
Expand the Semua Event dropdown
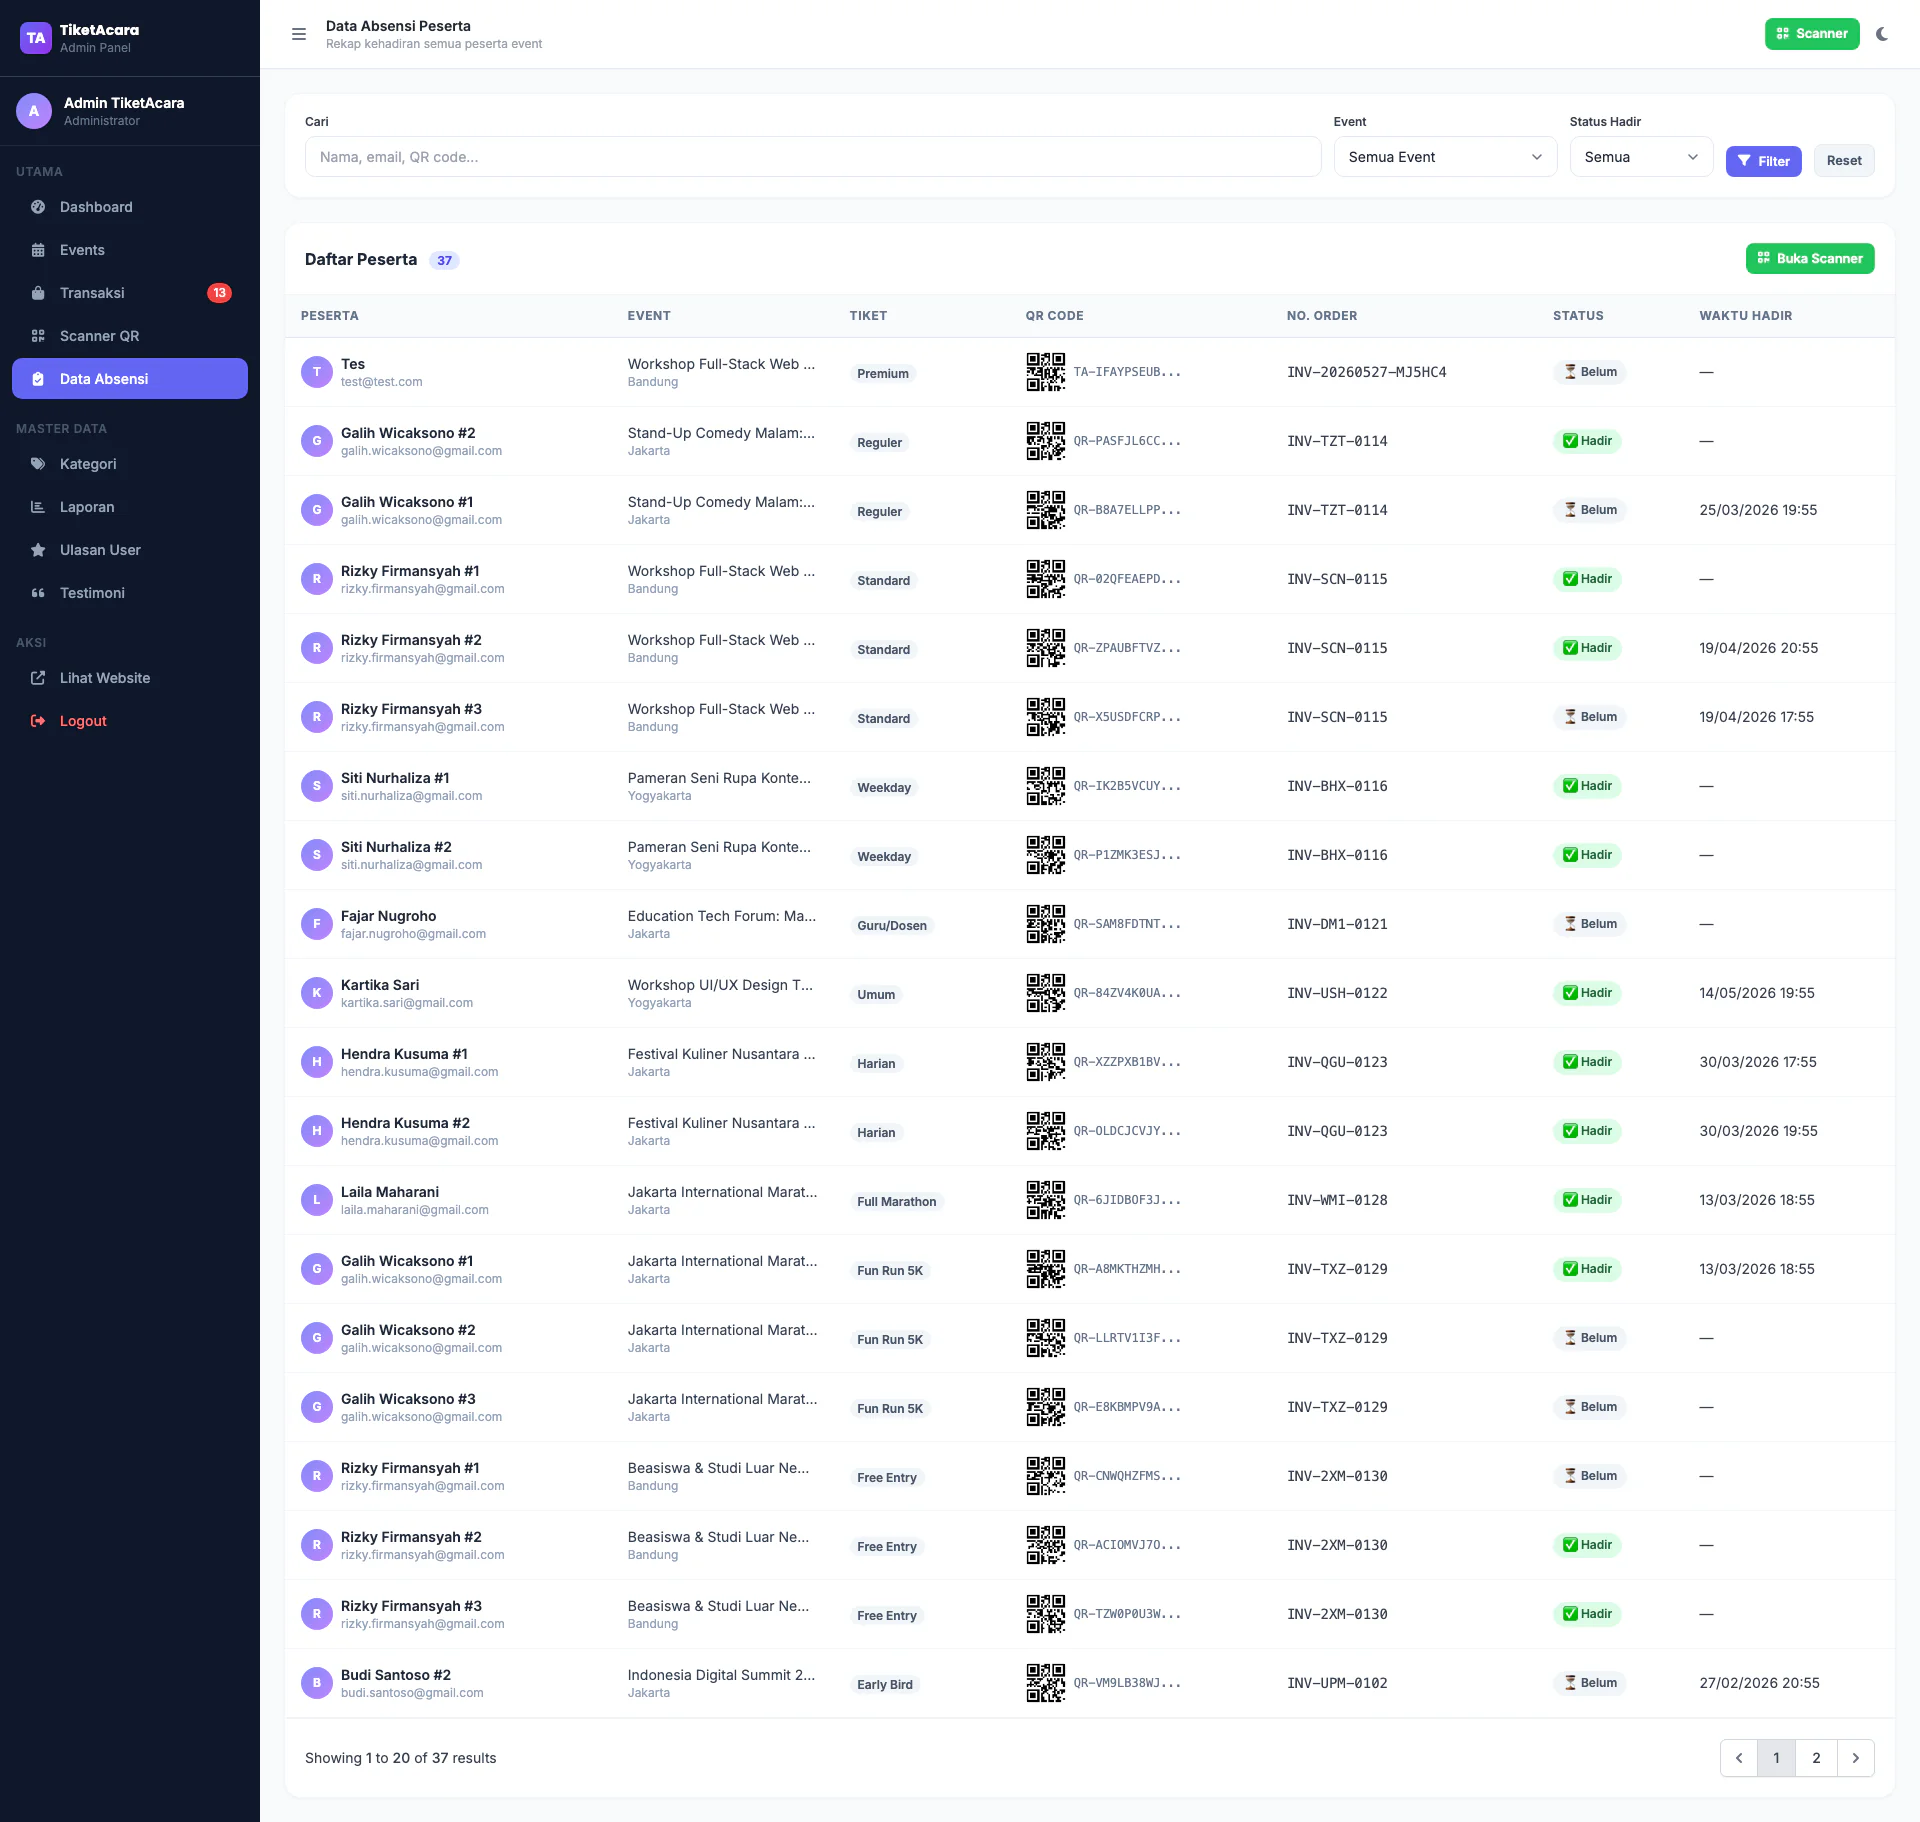pos(1444,157)
